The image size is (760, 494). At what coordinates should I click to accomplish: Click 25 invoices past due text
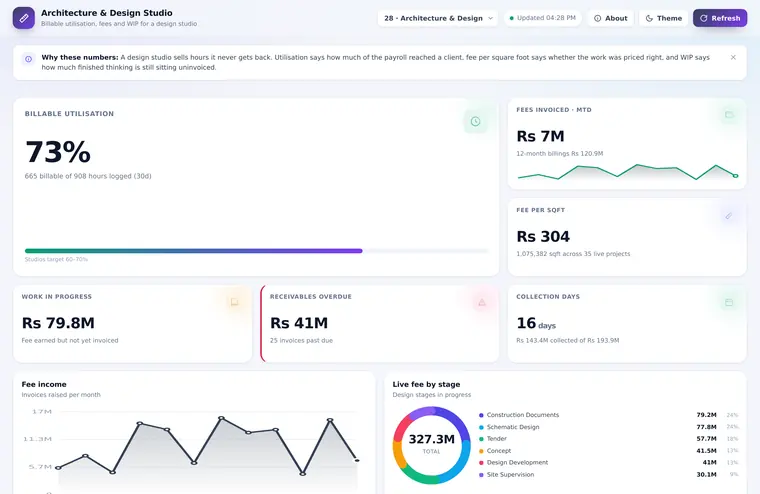(301, 340)
